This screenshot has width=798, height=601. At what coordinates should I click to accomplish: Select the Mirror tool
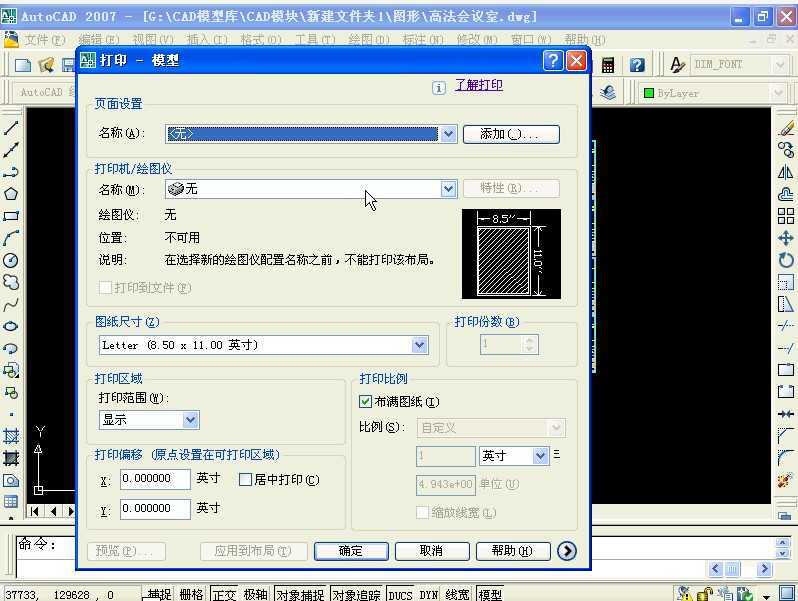click(786, 172)
